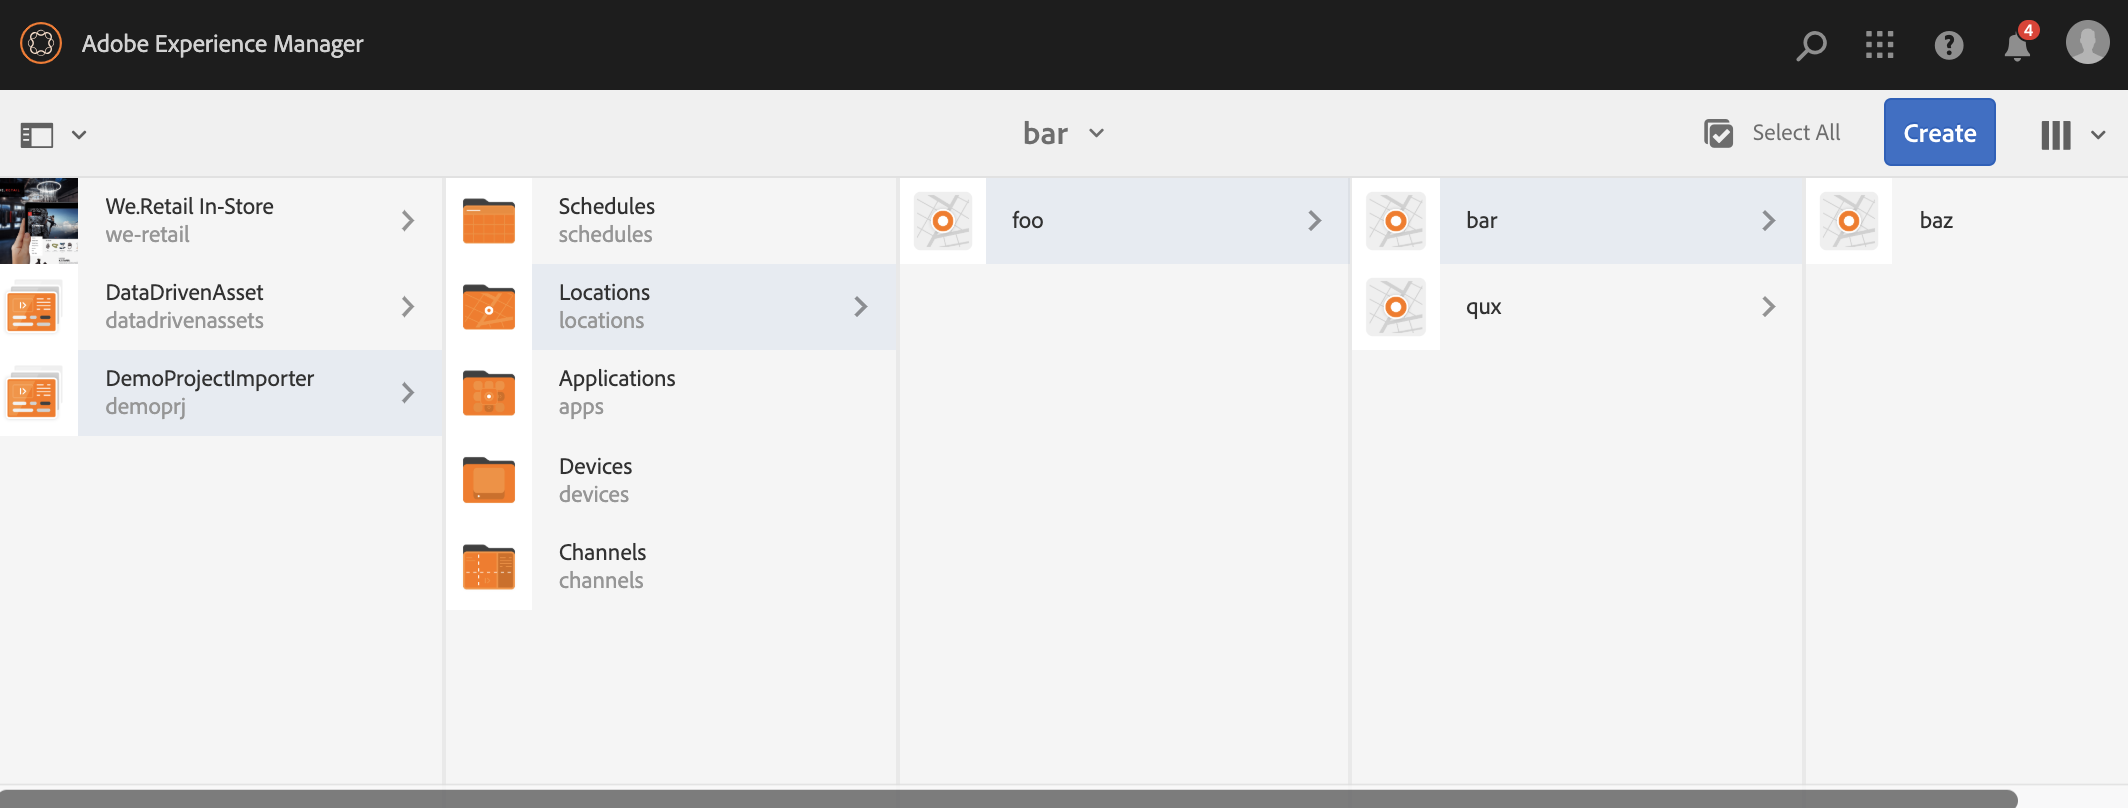Select the baz location item

coord(1966,221)
